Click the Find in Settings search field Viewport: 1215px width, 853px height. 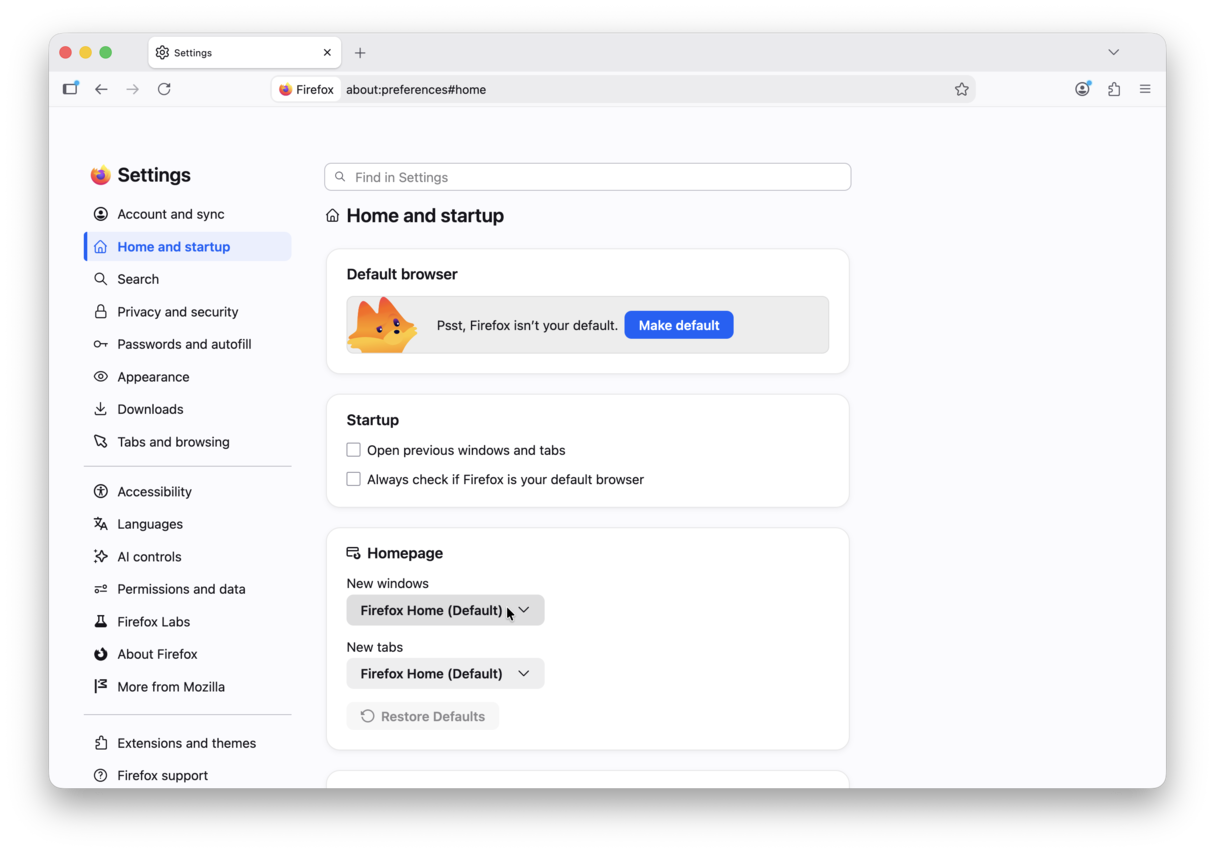click(x=588, y=177)
